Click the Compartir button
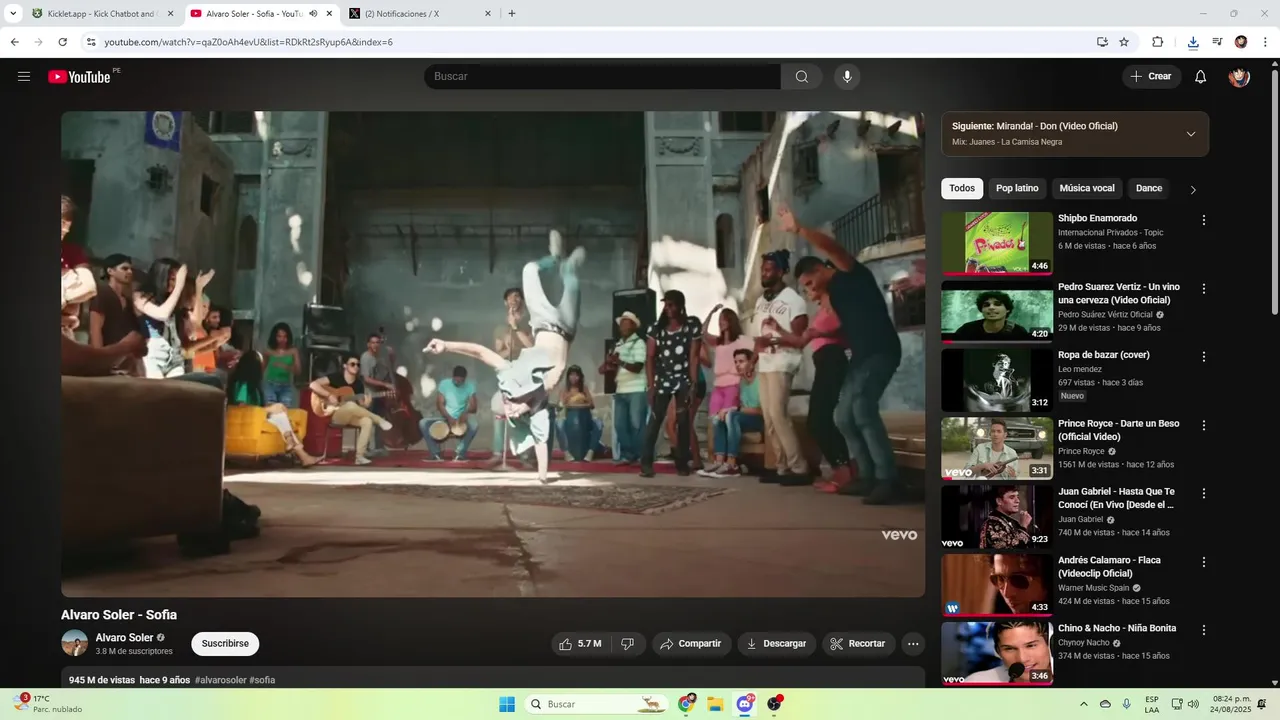Viewport: 1280px width, 720px height. coord(692,644)
